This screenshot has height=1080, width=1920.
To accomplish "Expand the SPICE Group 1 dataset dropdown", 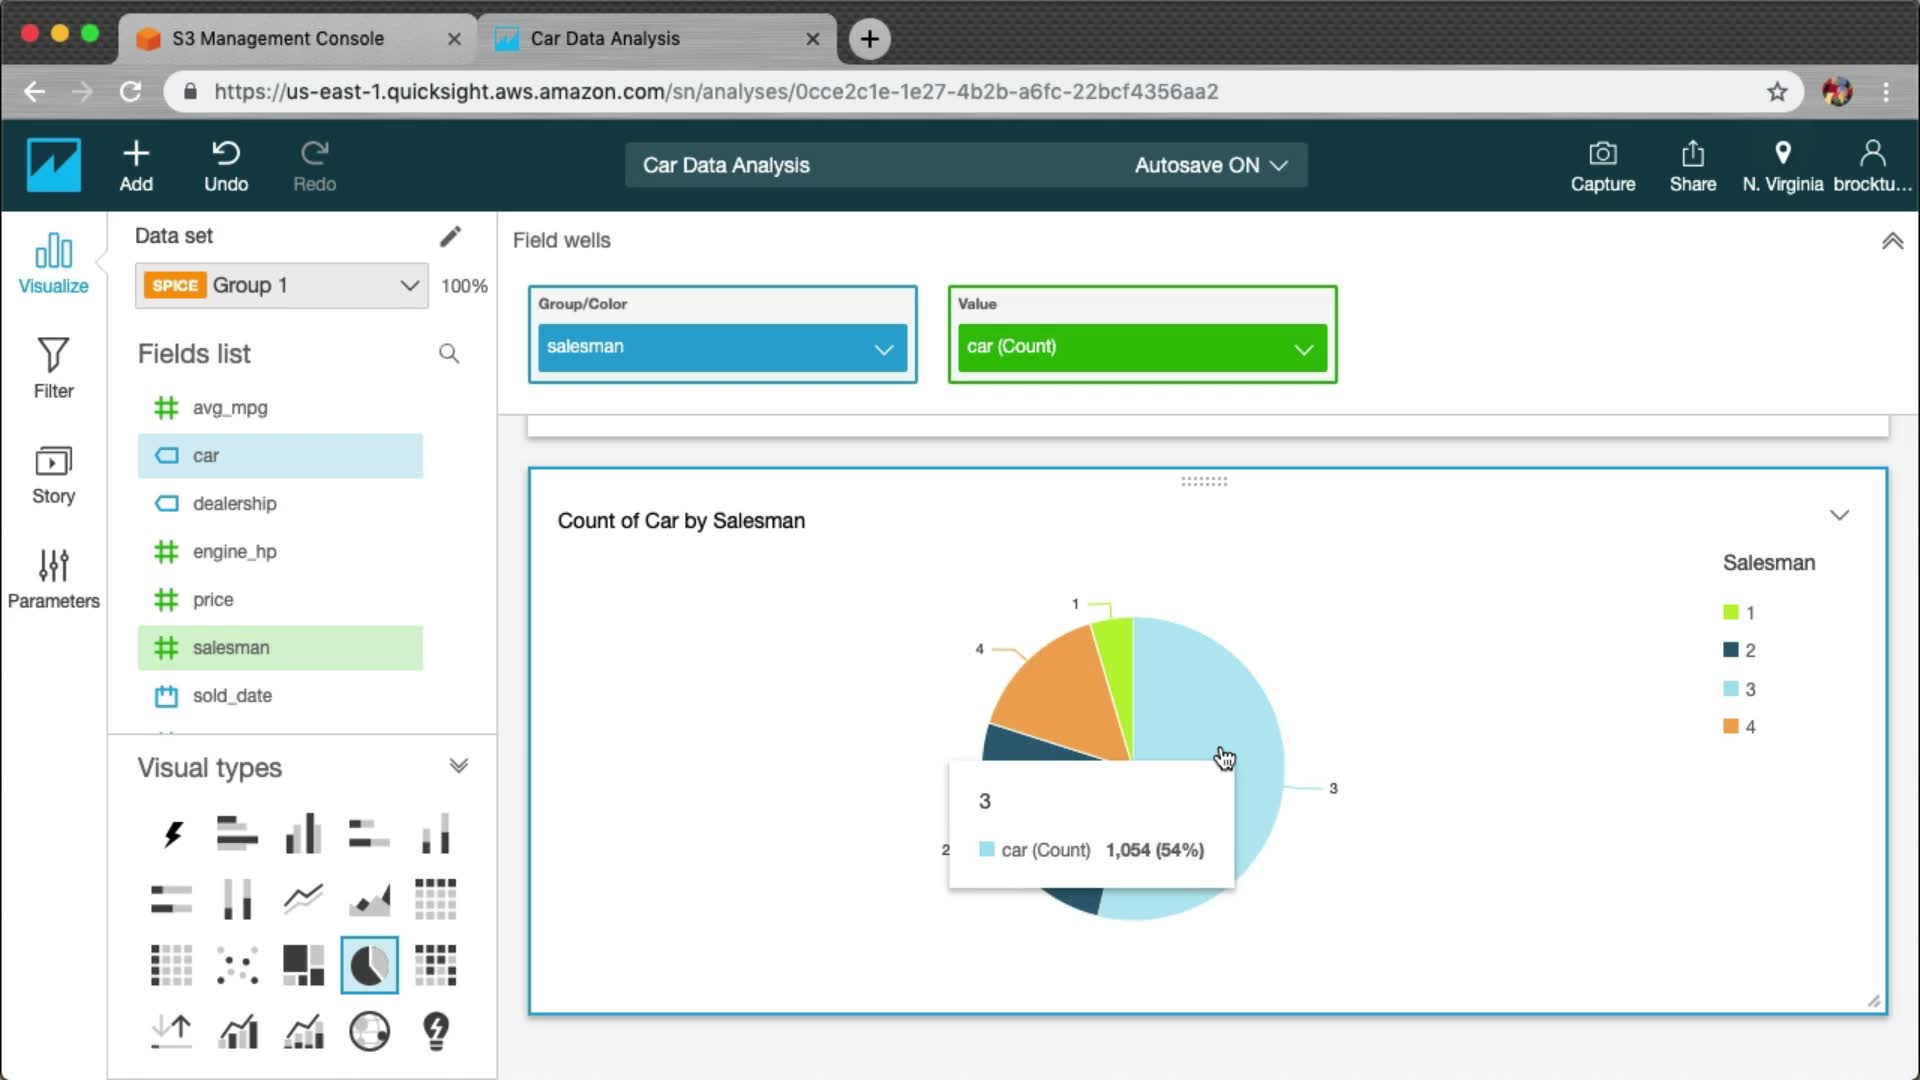I will click(x=408, y=286).
